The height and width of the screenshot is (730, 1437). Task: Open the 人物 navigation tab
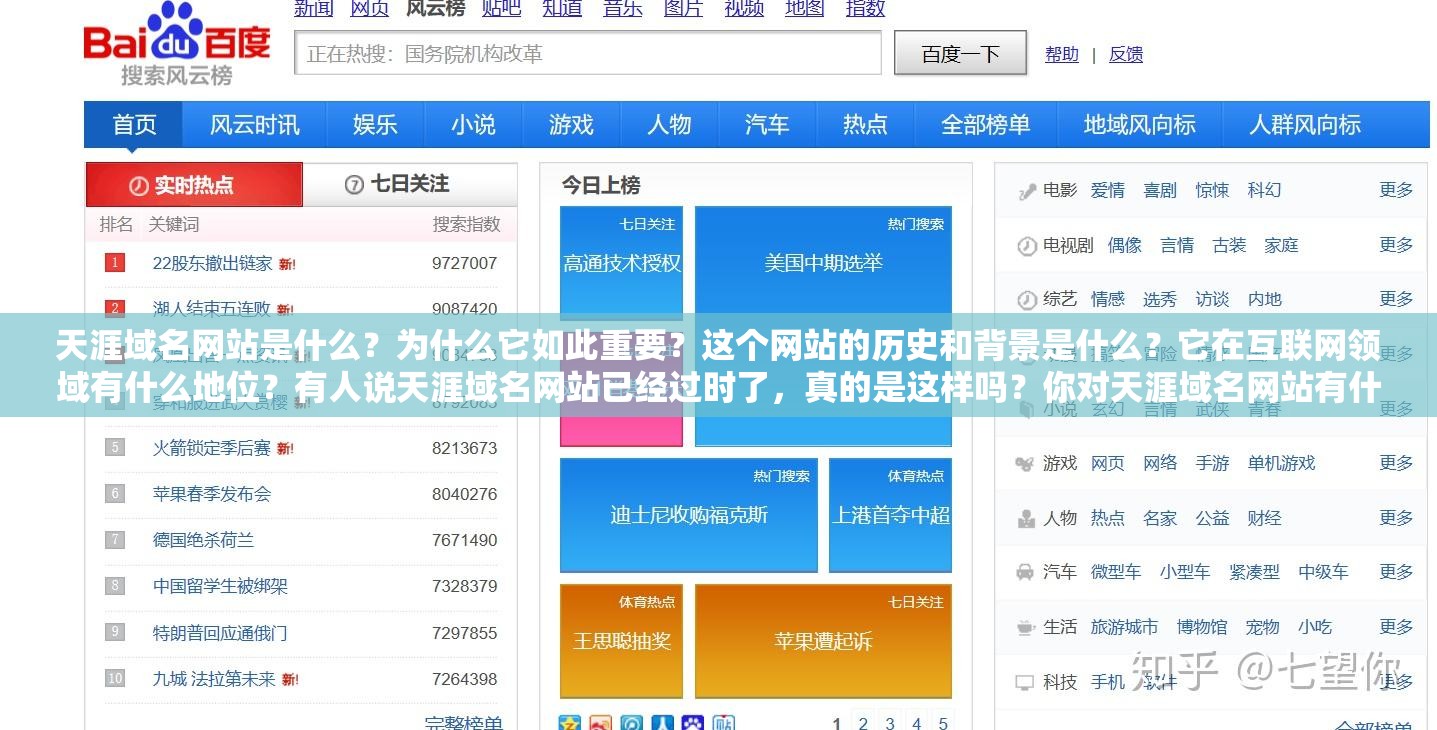[669, 124]
